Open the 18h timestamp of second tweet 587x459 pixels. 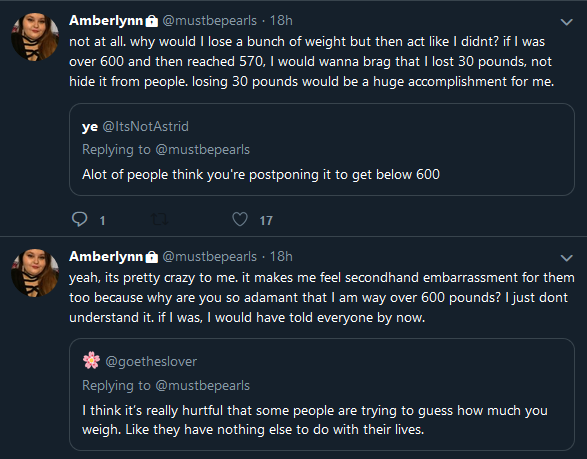click(281, 256)
